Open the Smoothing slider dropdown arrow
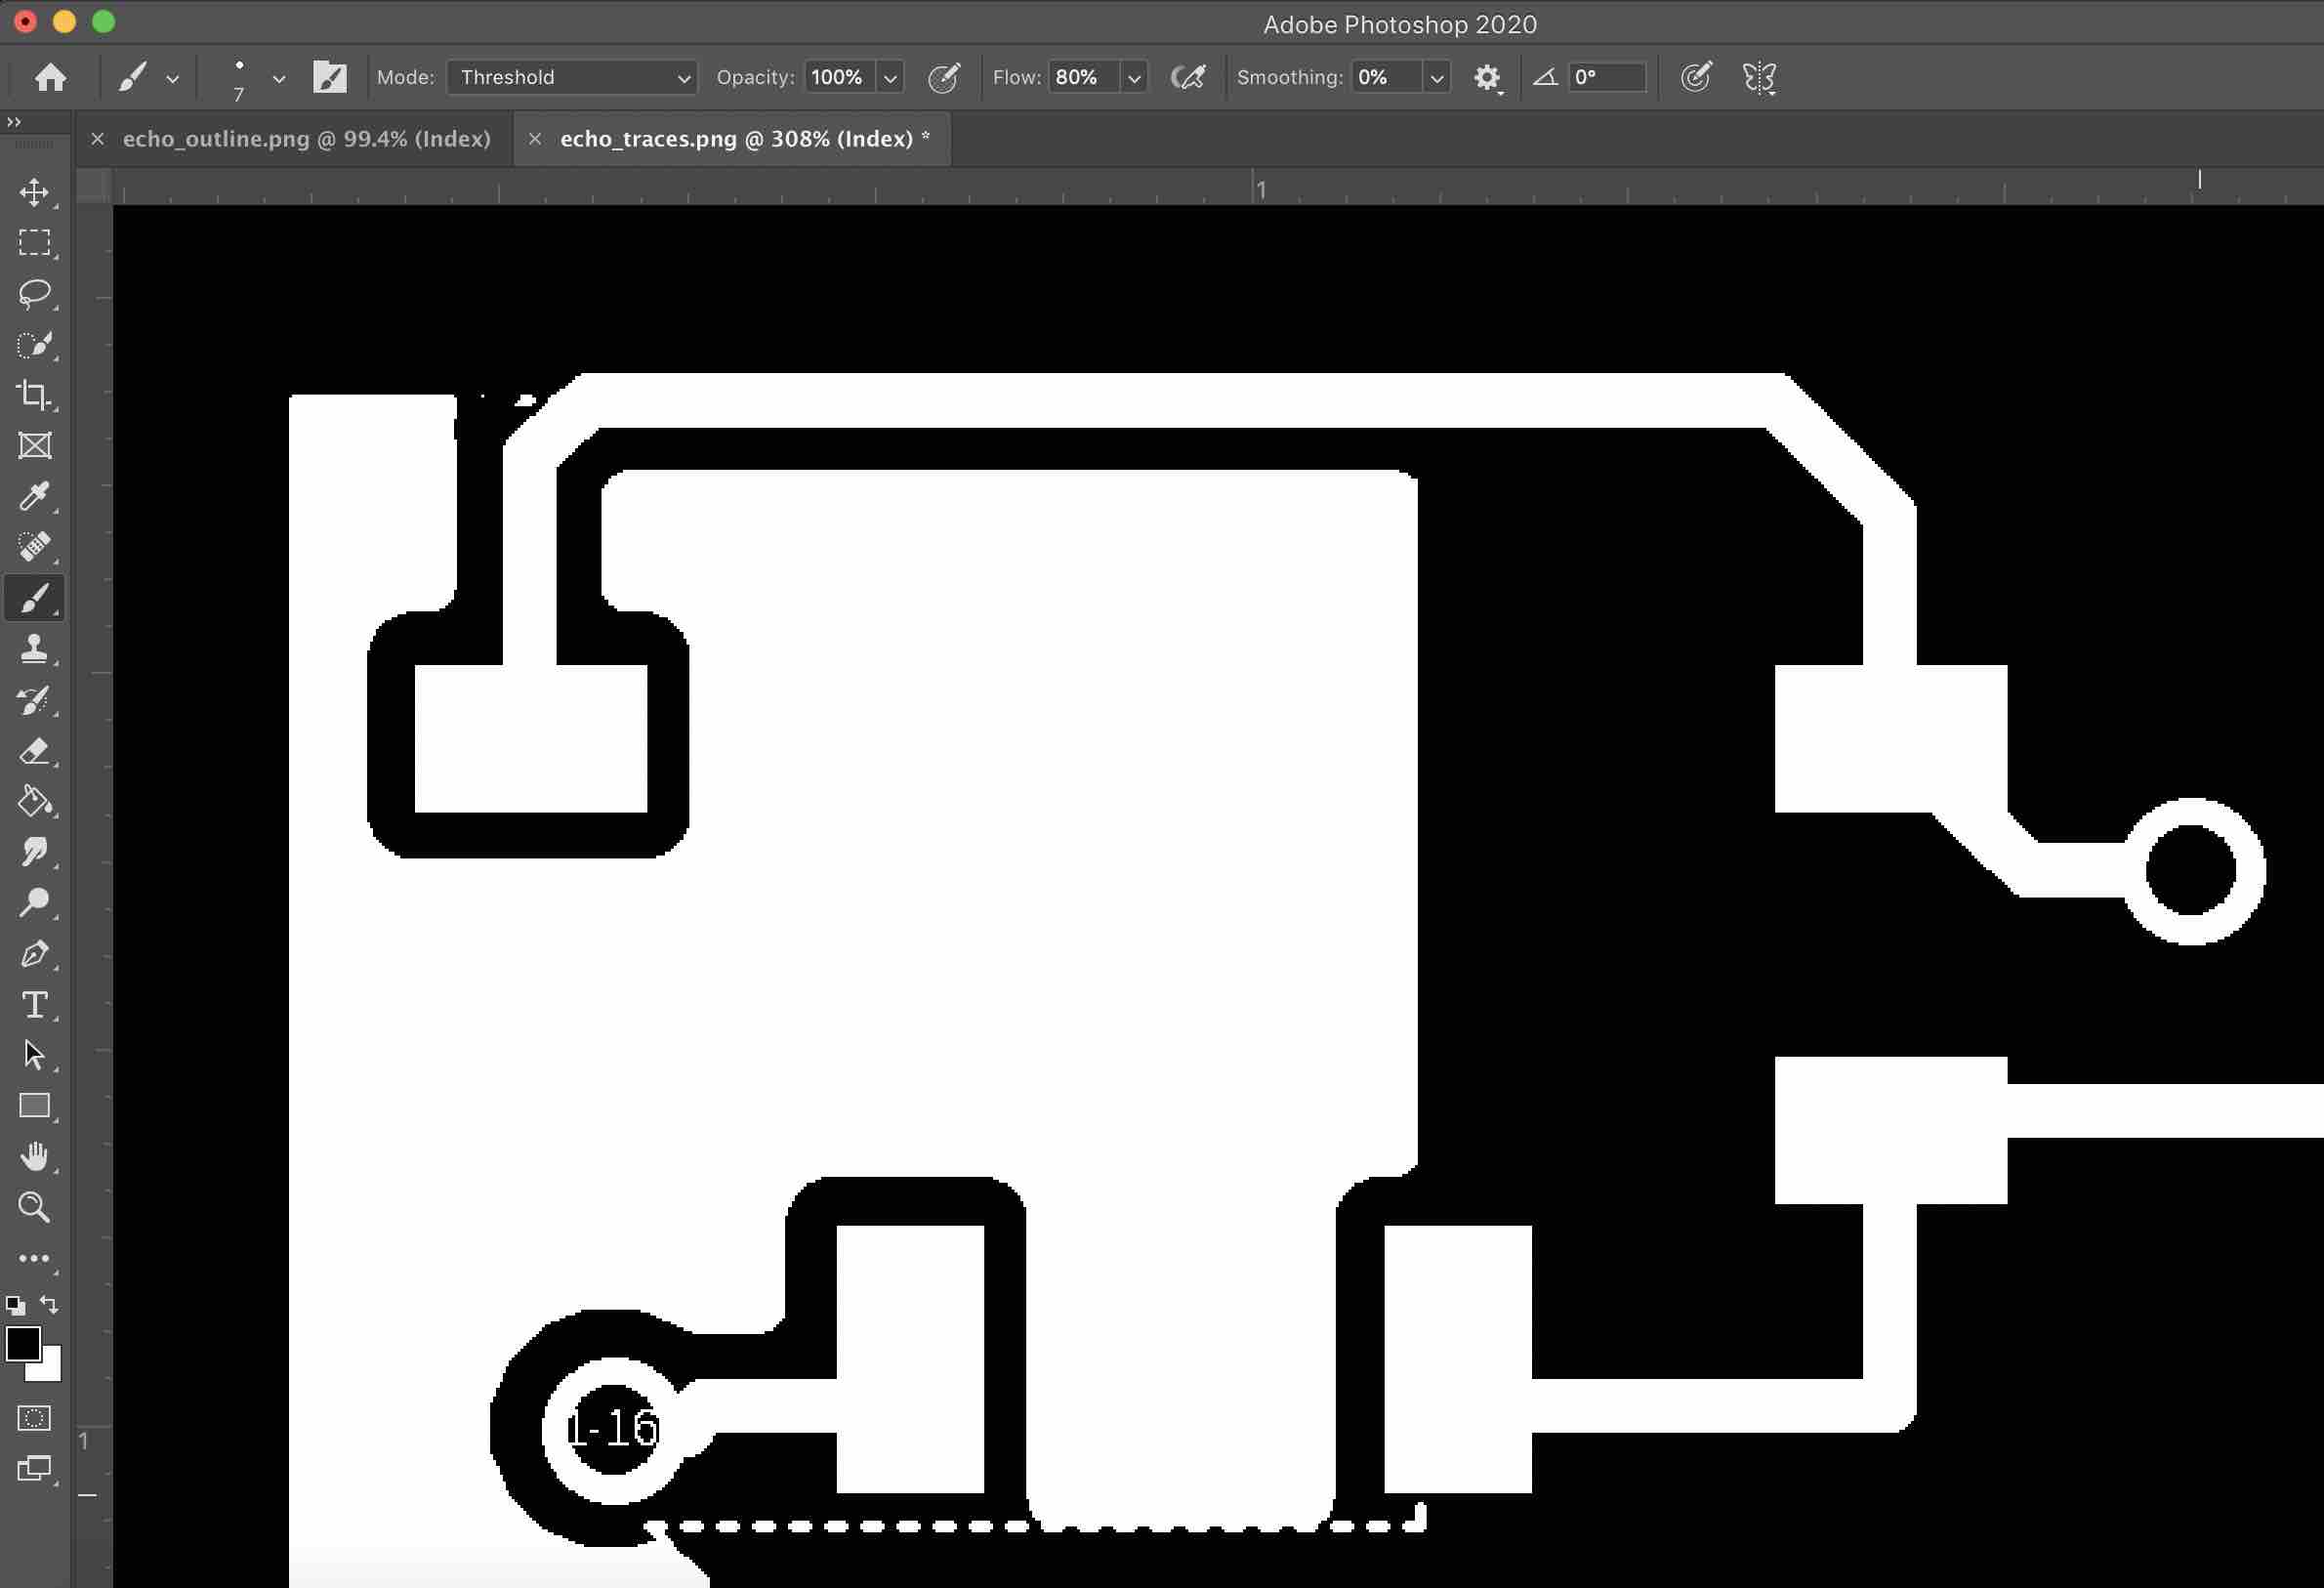The image size is (2324, 1588). click(1436, 78)
